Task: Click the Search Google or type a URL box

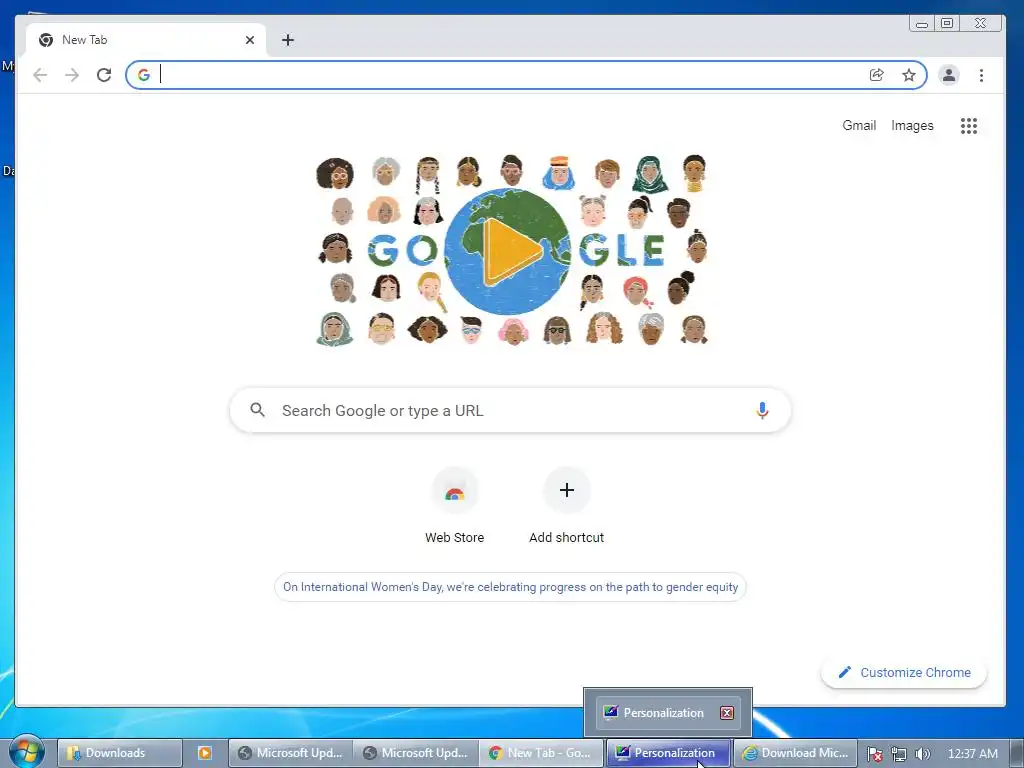Action: pos(510,410)
